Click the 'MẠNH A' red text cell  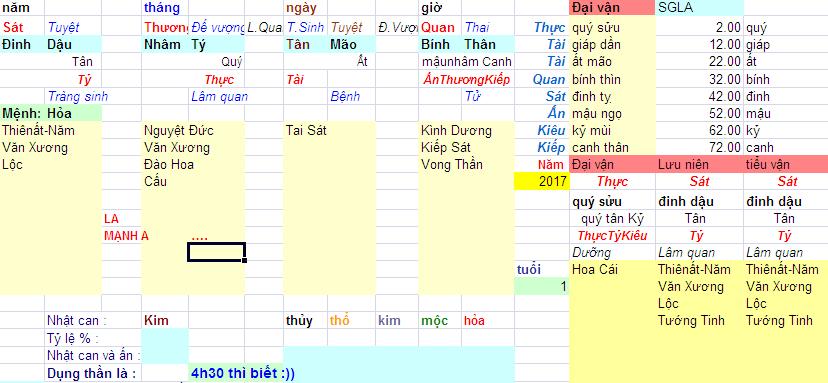click(126, 236)
